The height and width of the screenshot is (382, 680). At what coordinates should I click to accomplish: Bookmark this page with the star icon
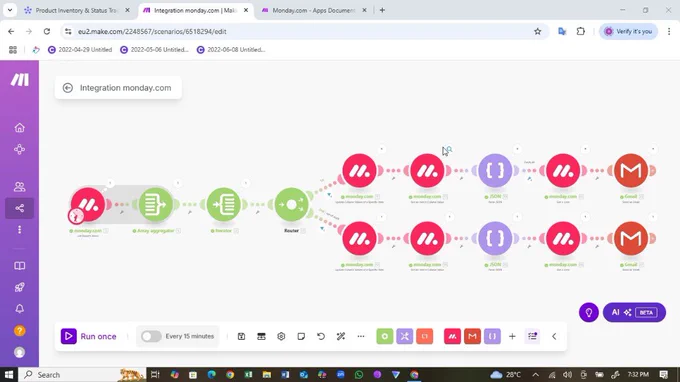click(537, 31)
